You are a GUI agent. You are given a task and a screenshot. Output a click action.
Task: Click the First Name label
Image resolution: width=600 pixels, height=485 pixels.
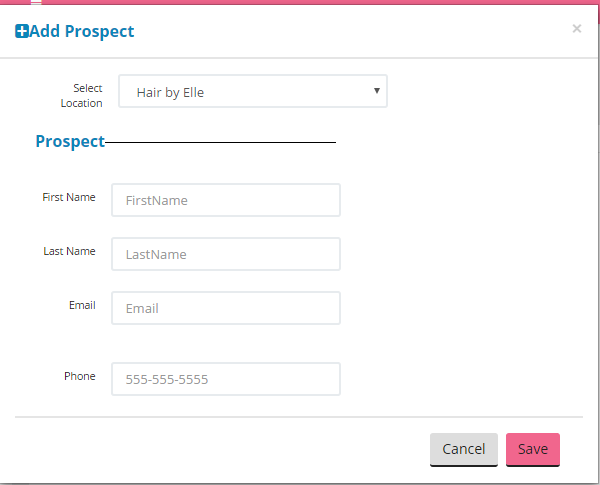point(69,197)
